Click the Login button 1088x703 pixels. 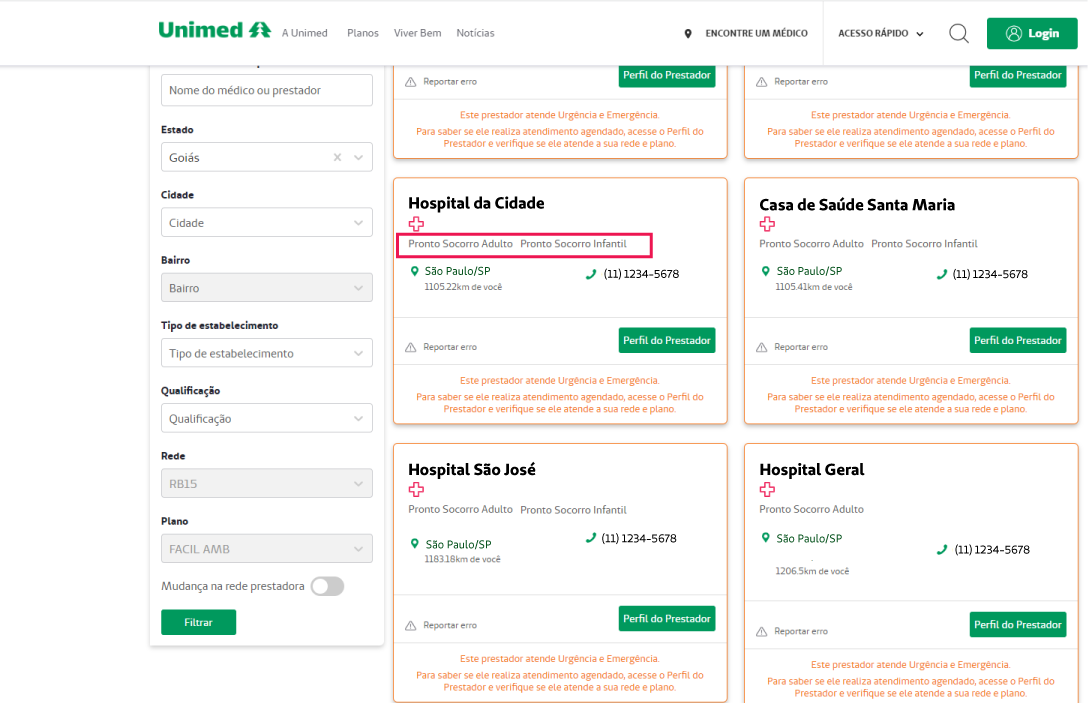pos(1032,33)
